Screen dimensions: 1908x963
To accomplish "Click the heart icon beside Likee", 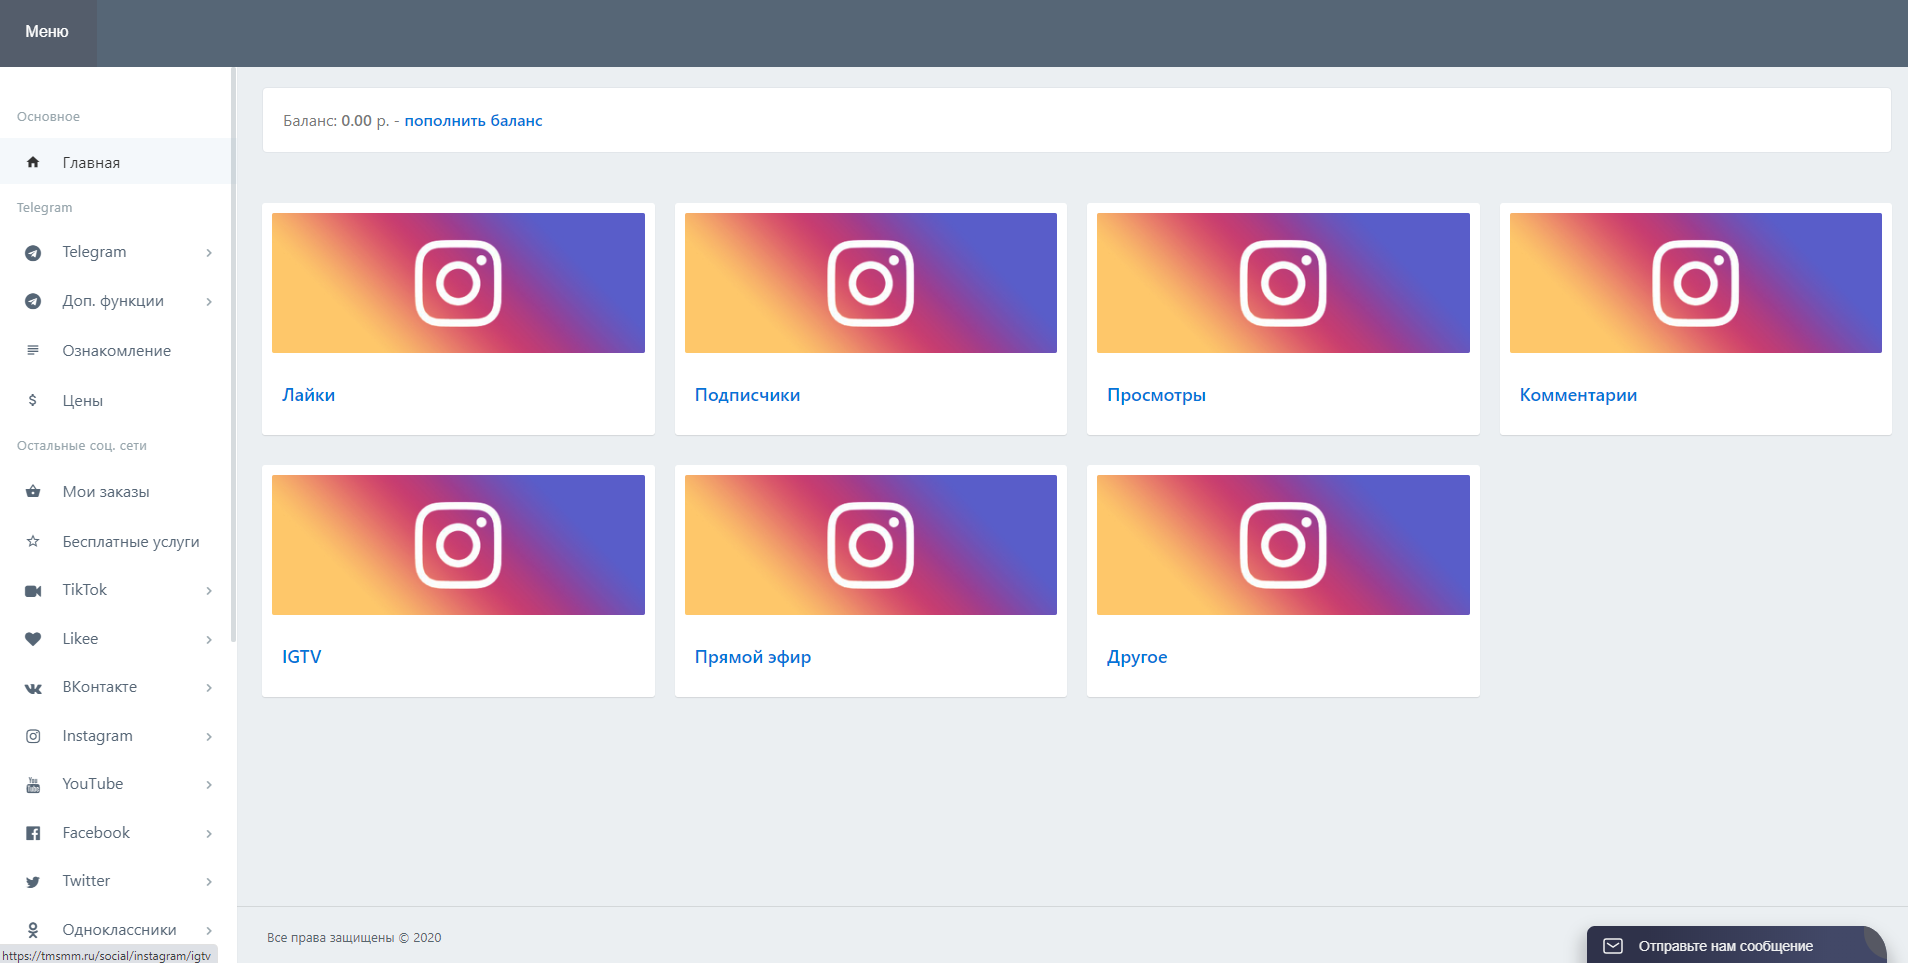I will 33,639.
